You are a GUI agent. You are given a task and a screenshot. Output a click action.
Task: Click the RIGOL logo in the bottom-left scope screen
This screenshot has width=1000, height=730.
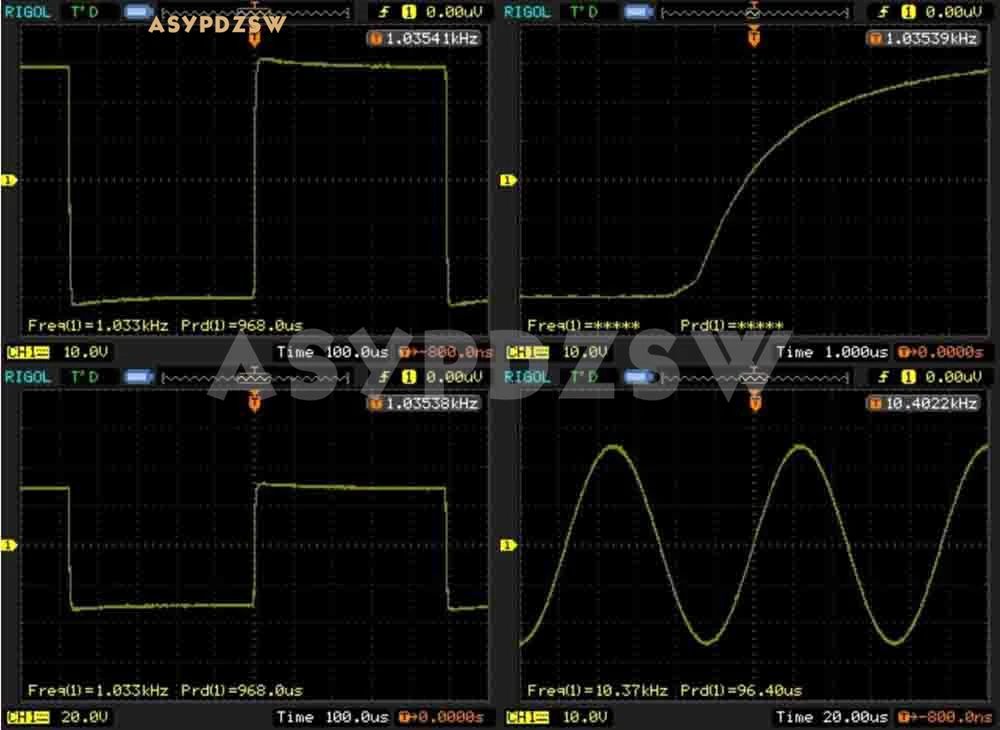(27, 377)
